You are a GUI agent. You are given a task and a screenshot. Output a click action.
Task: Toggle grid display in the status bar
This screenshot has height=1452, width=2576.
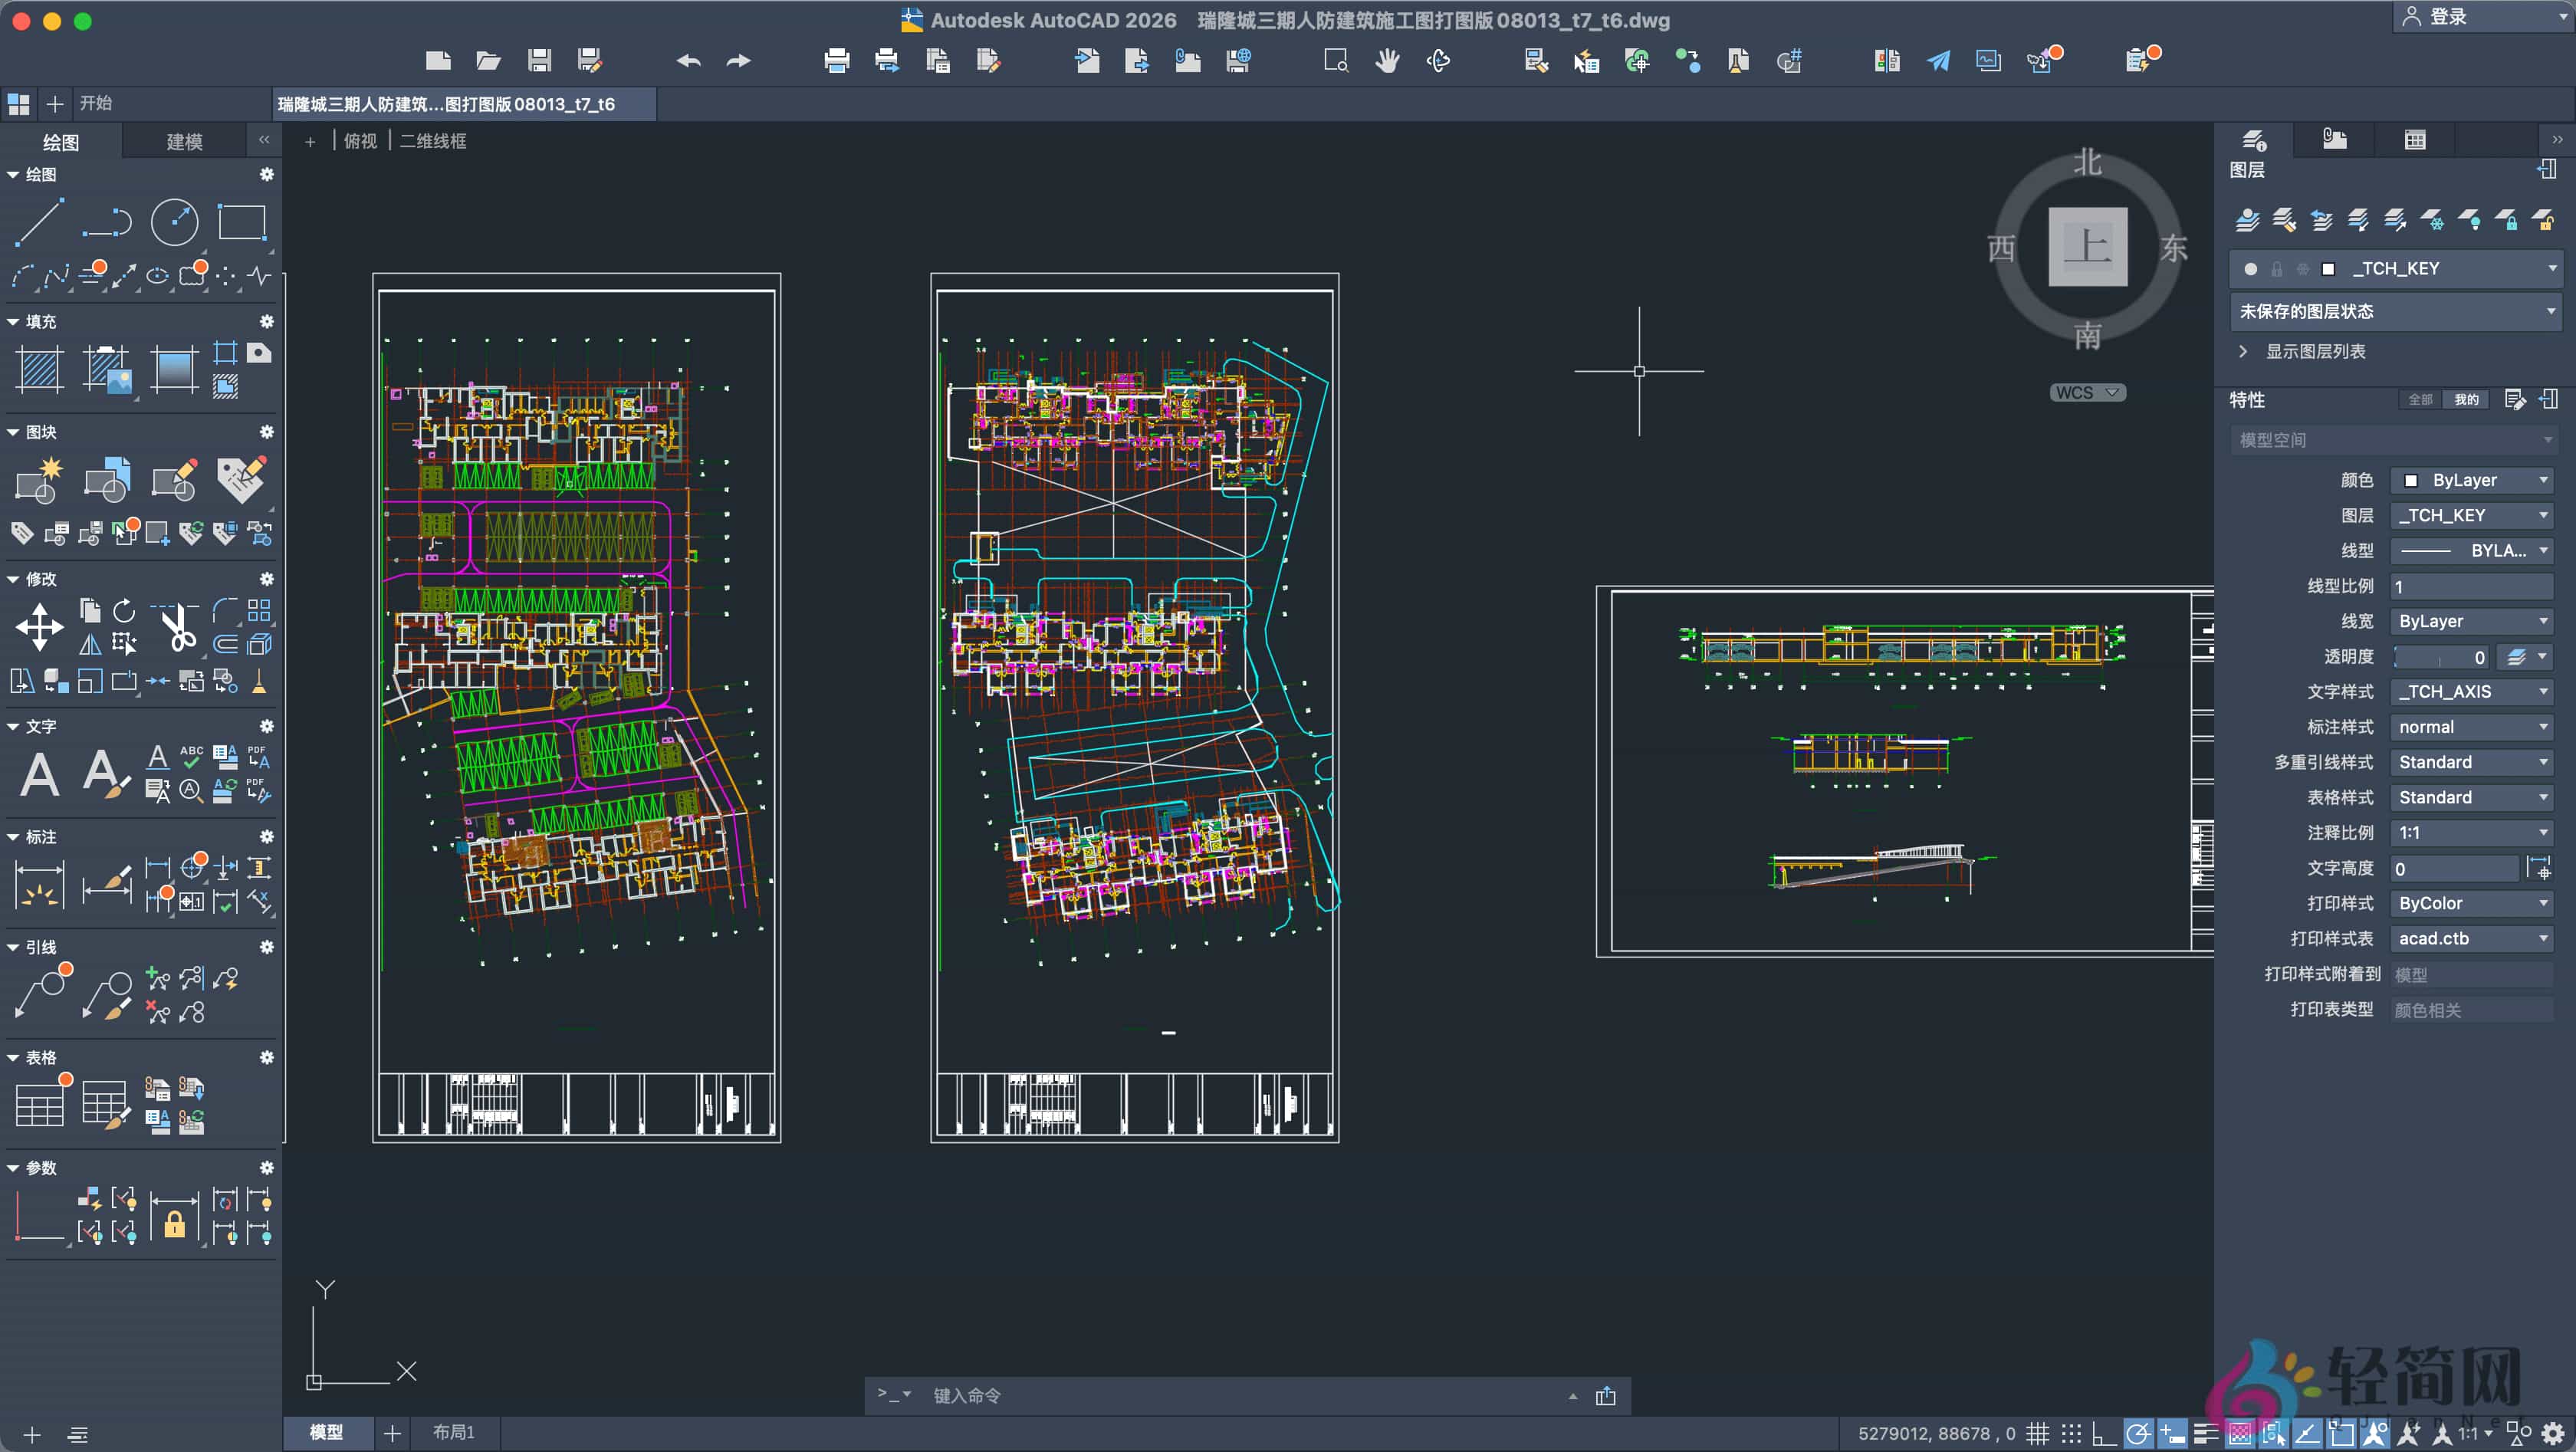[2039, 1433]
